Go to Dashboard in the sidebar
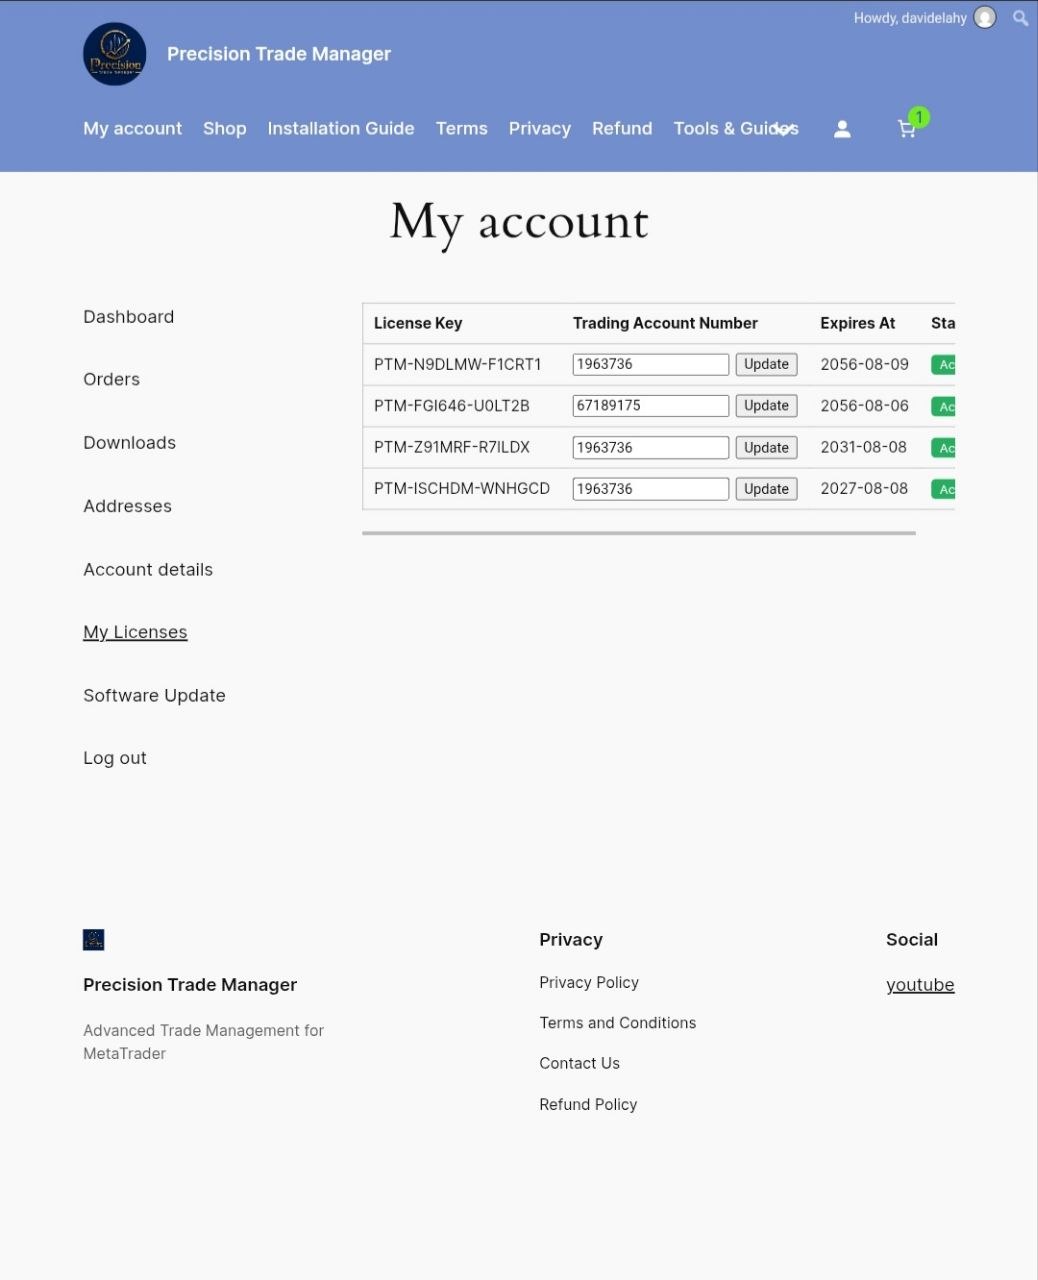 tap(129, 317)
